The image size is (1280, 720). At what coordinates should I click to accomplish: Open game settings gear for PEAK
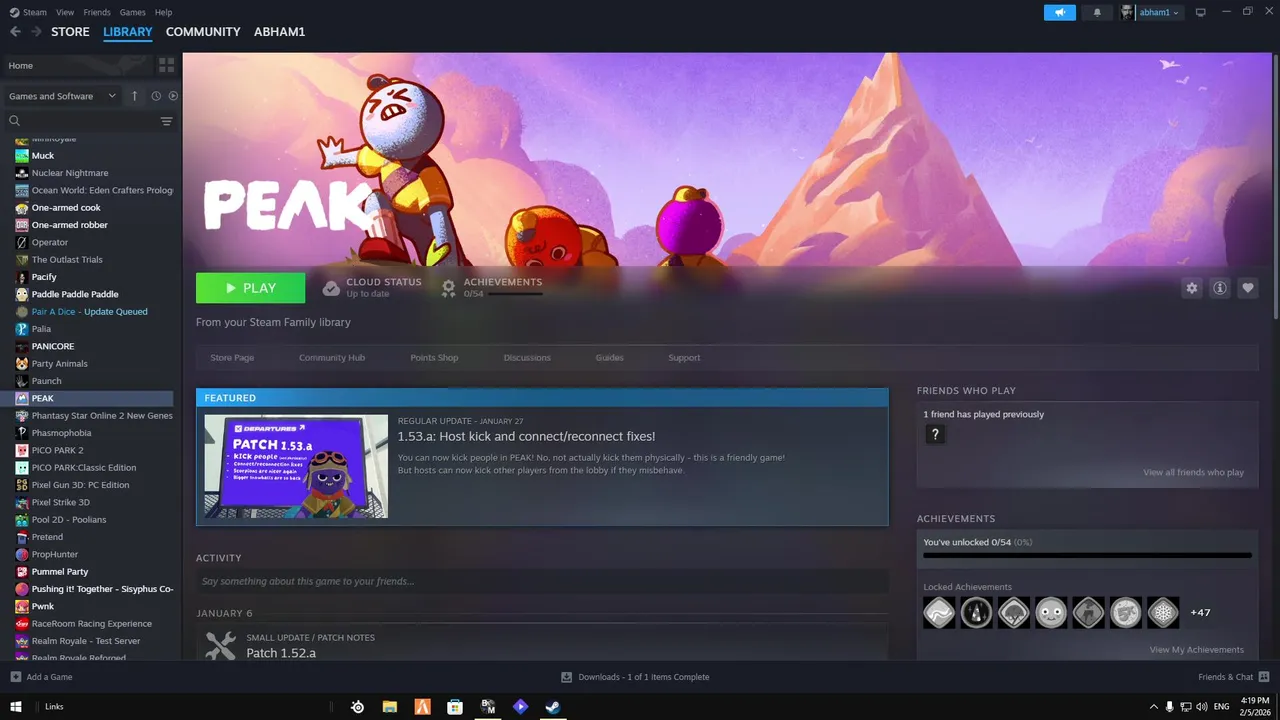1192,288
